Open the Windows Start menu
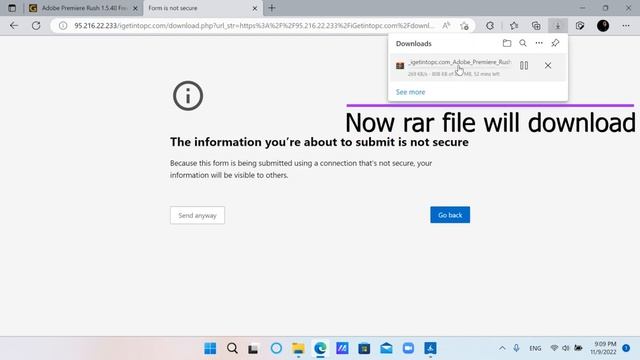This screenshot has height=360, width=640. [210, 348]
